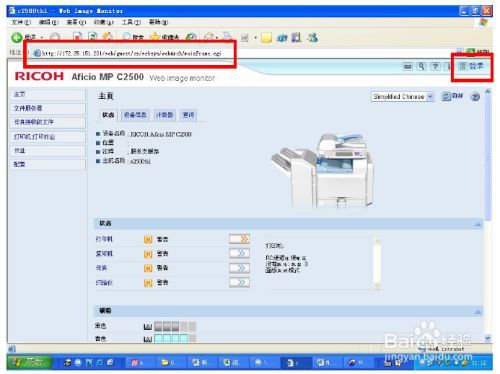Click the round help icon next to Refresh
The width and height of the screenshot is (500, 374).
(x=475, y=97)
